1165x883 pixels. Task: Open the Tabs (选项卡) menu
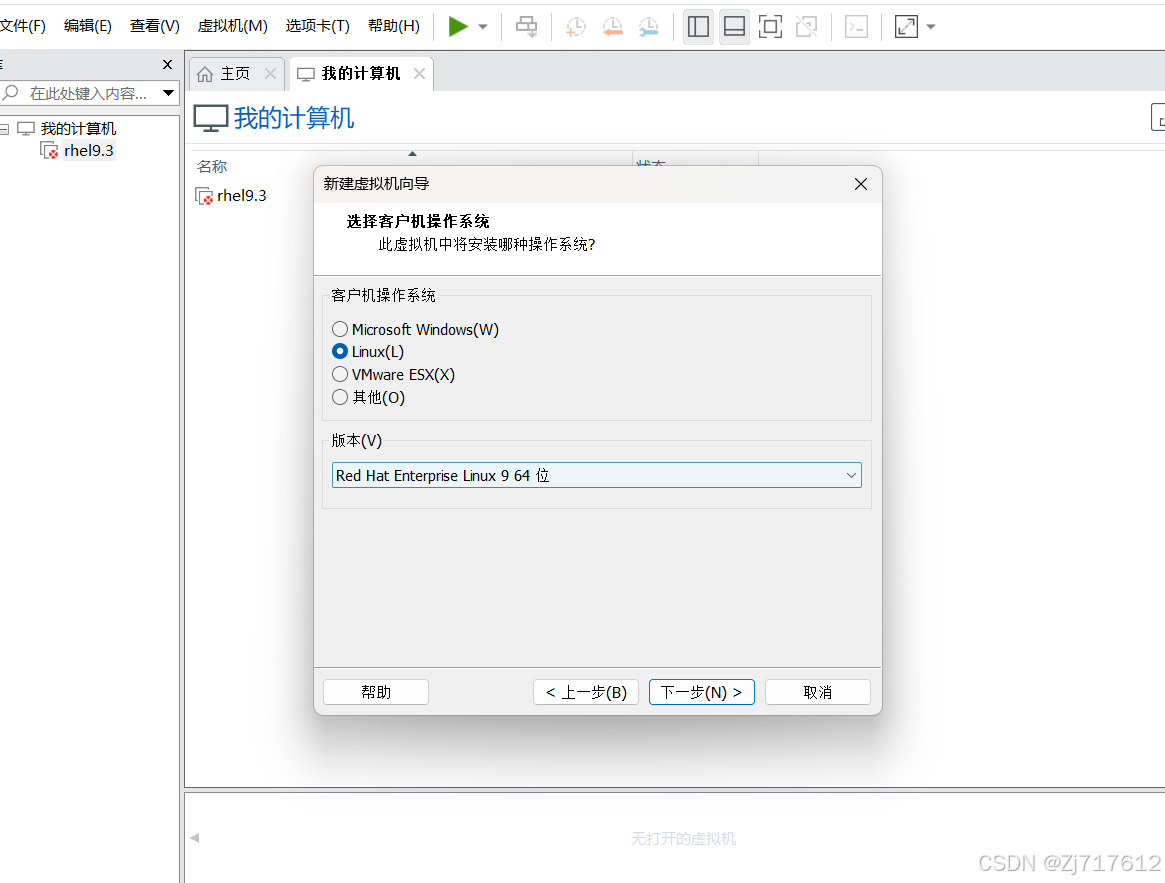pos(317,26)
